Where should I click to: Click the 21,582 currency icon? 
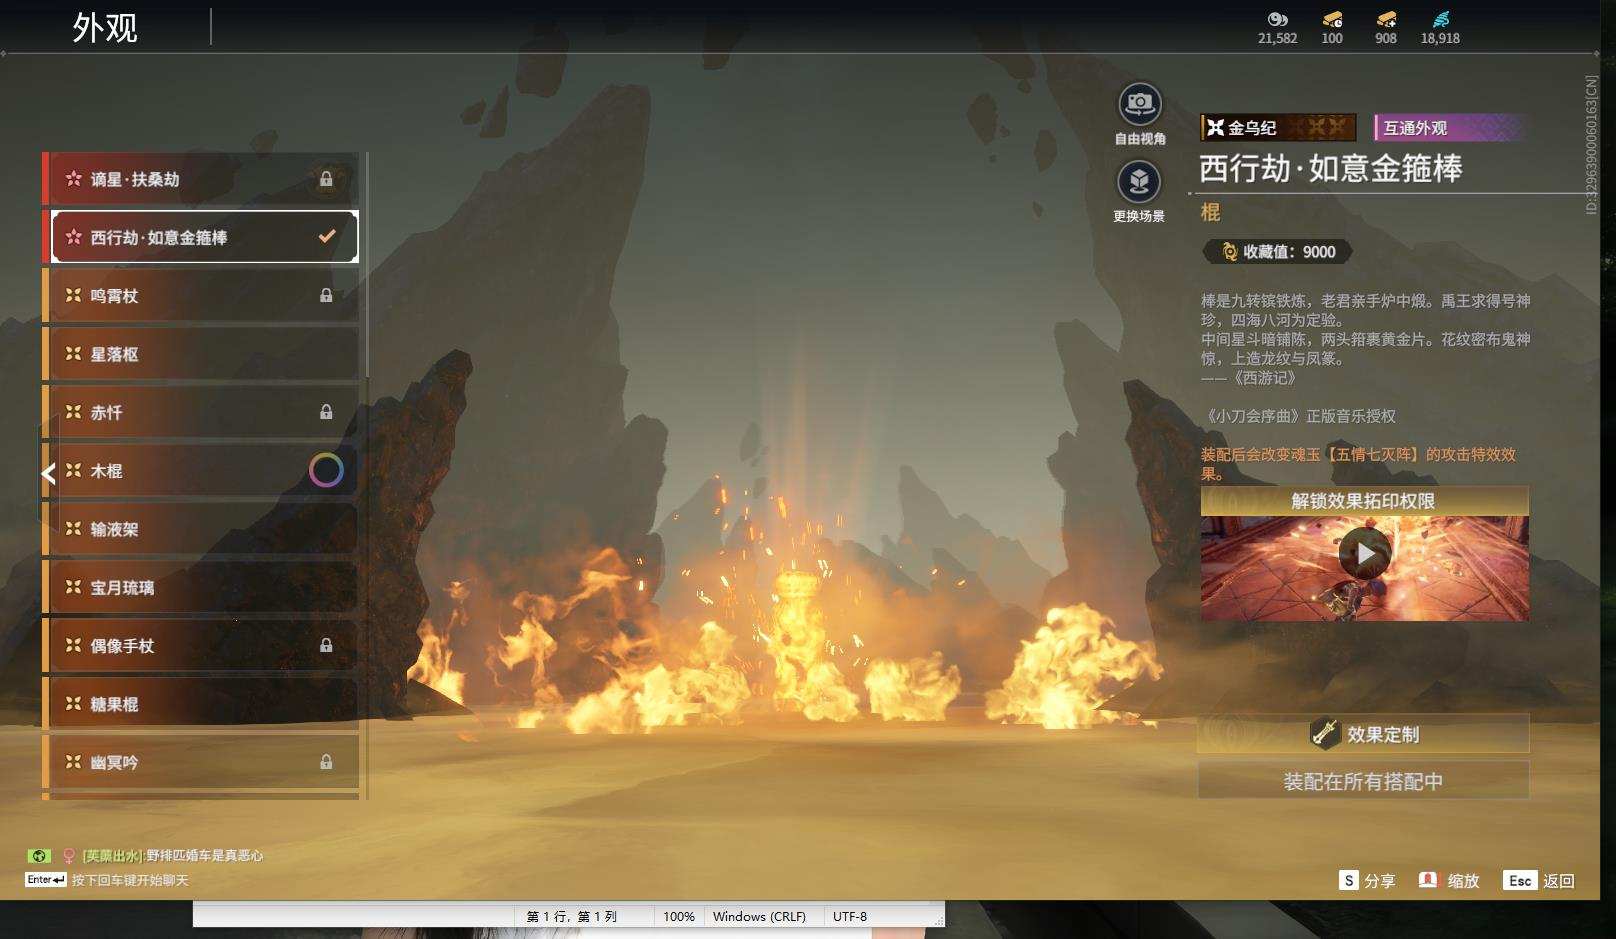[x=1277, y=19]
